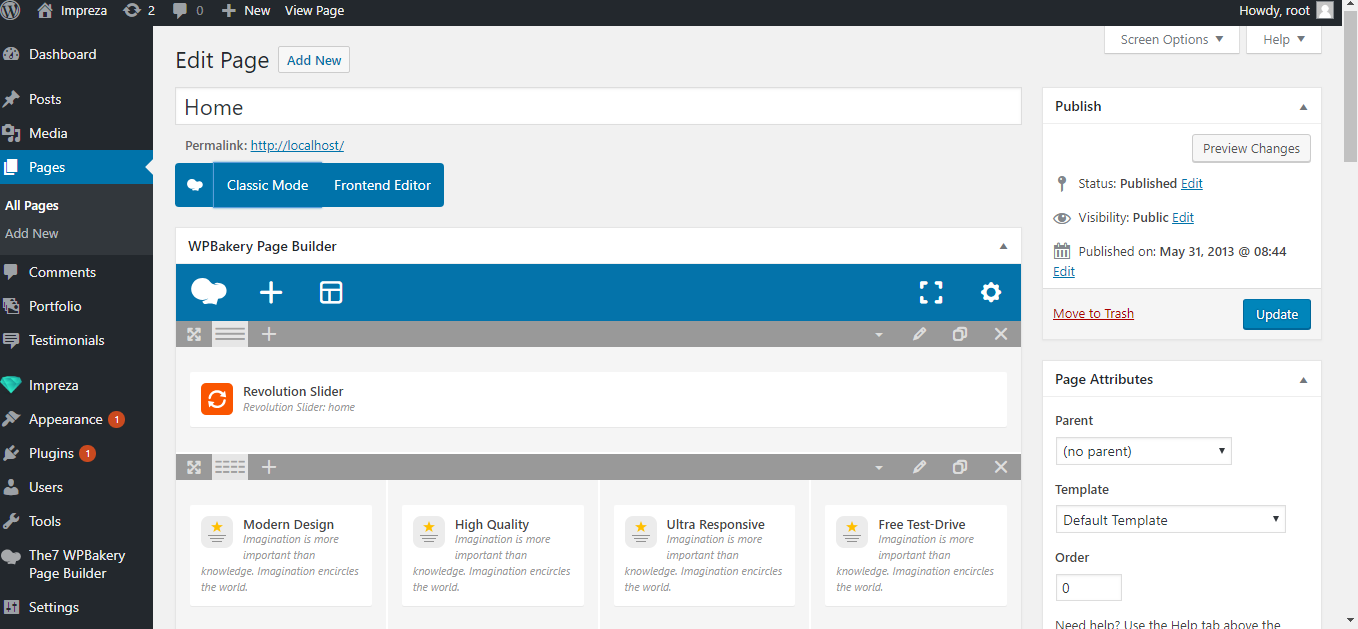Change column layout of Revolution Slider row

click(x=230, y=334)
